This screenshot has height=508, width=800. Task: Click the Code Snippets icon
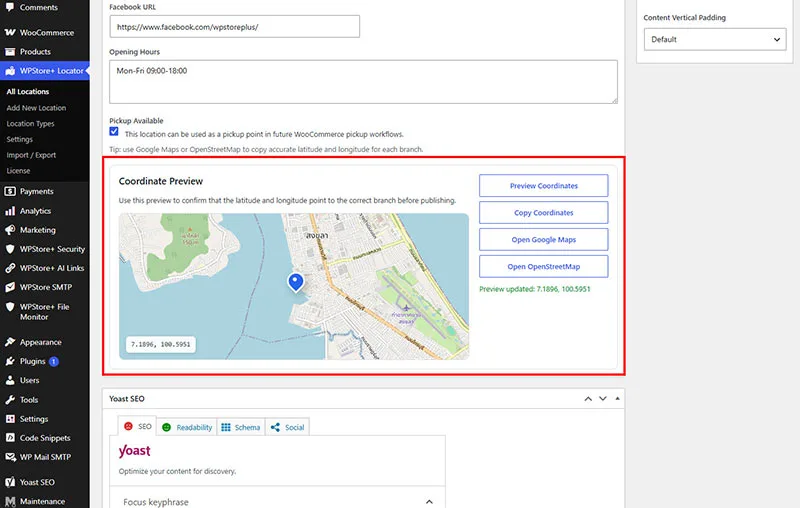point(10,438)
